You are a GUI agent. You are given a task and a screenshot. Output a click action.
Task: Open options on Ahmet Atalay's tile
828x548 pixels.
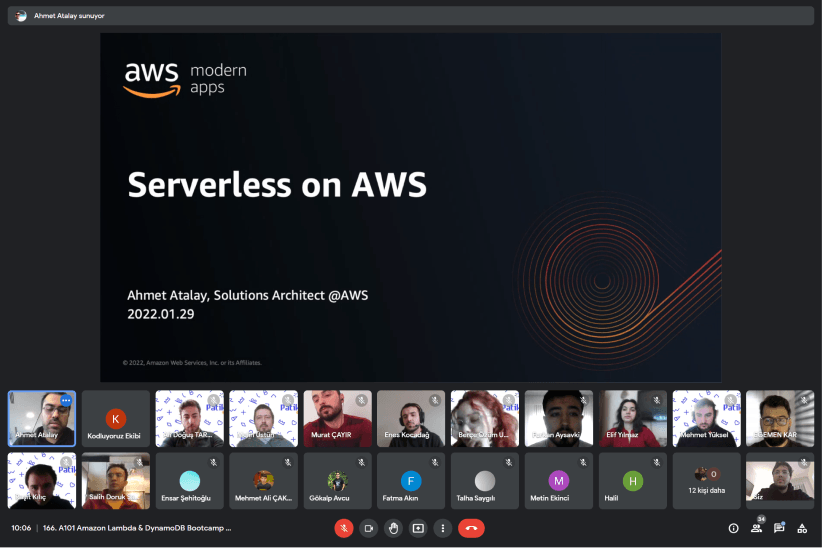click(x=66, y=400)
